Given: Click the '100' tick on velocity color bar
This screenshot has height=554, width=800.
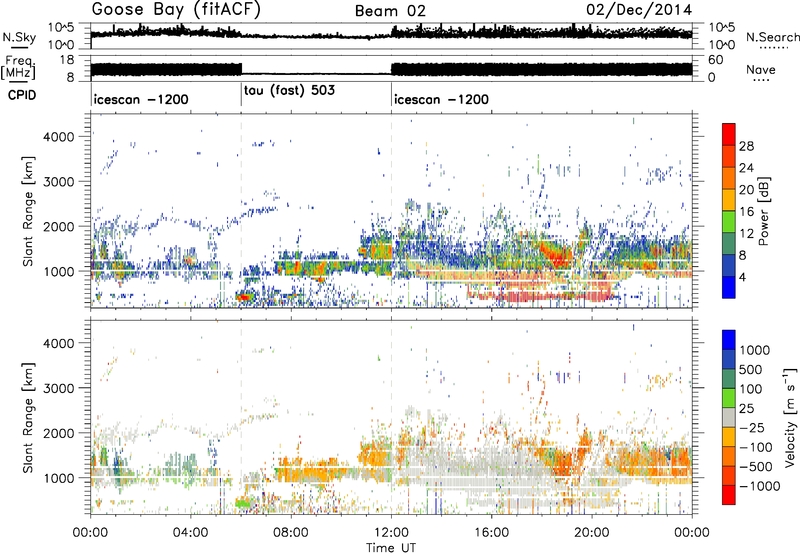Looking at the screenshot, I should (x=751, y=389).
